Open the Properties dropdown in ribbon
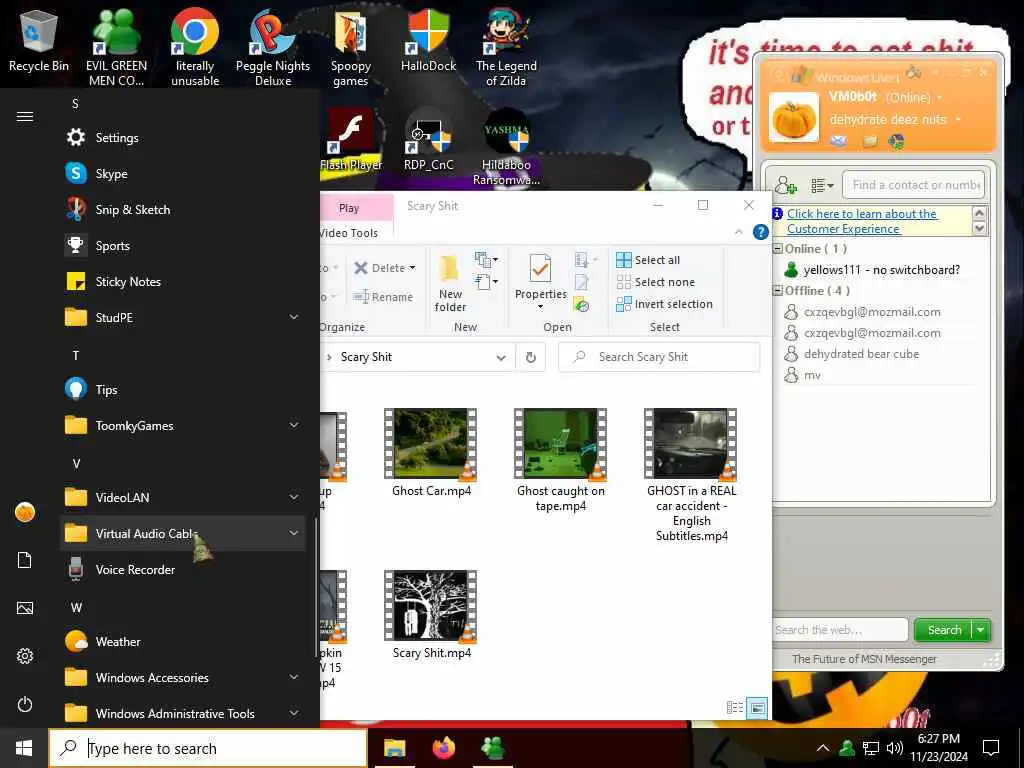The image size is (1024, 768). click(540, 306)
